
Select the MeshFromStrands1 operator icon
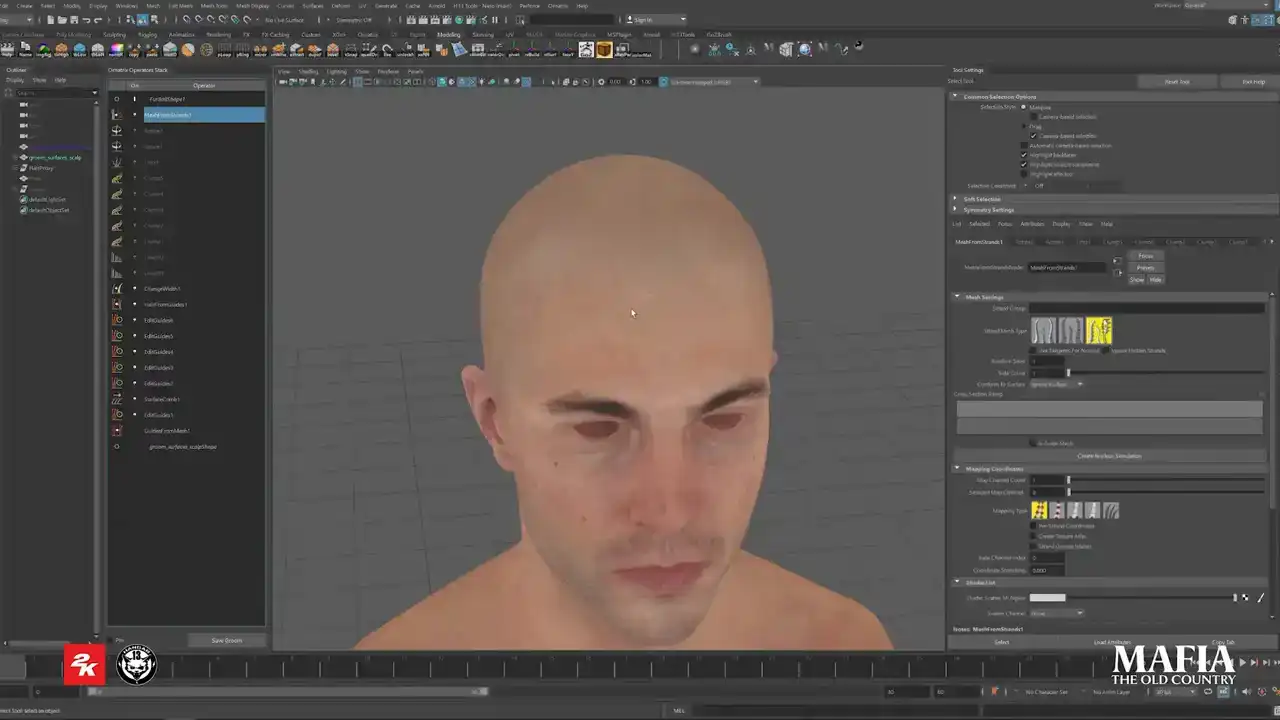[117, 115]
